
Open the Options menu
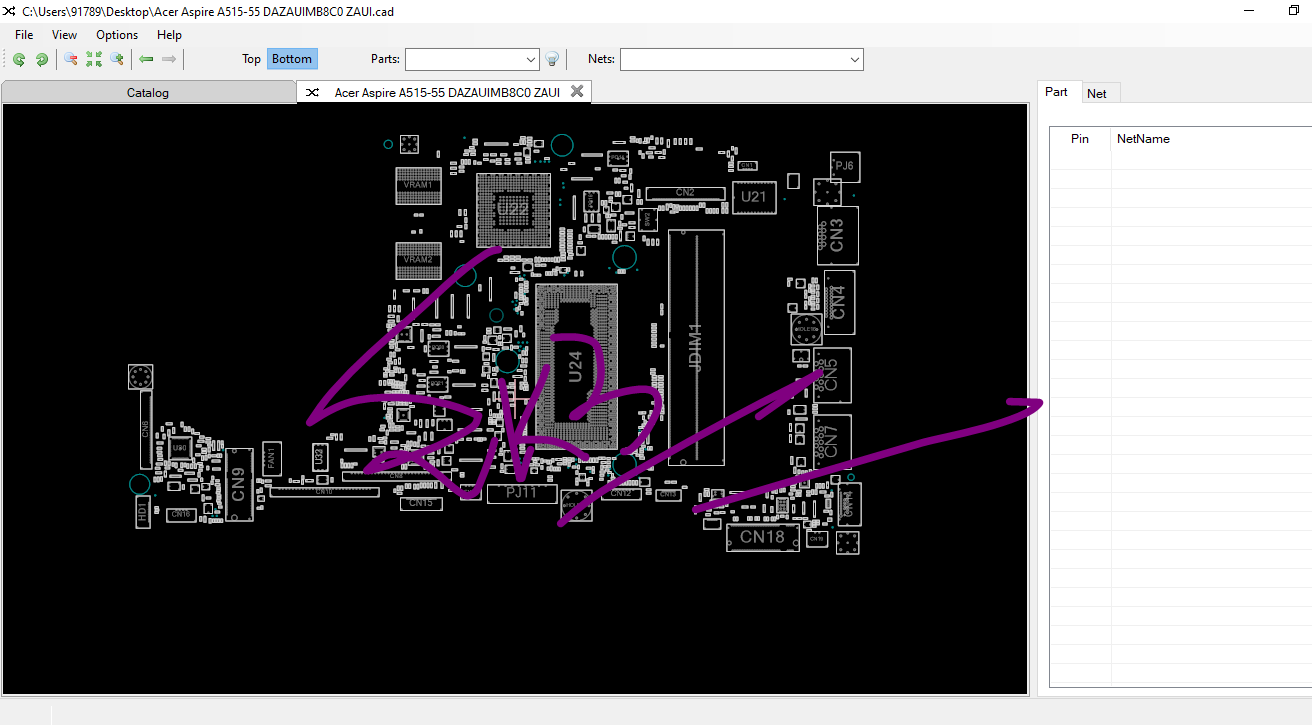coord(117,35)
